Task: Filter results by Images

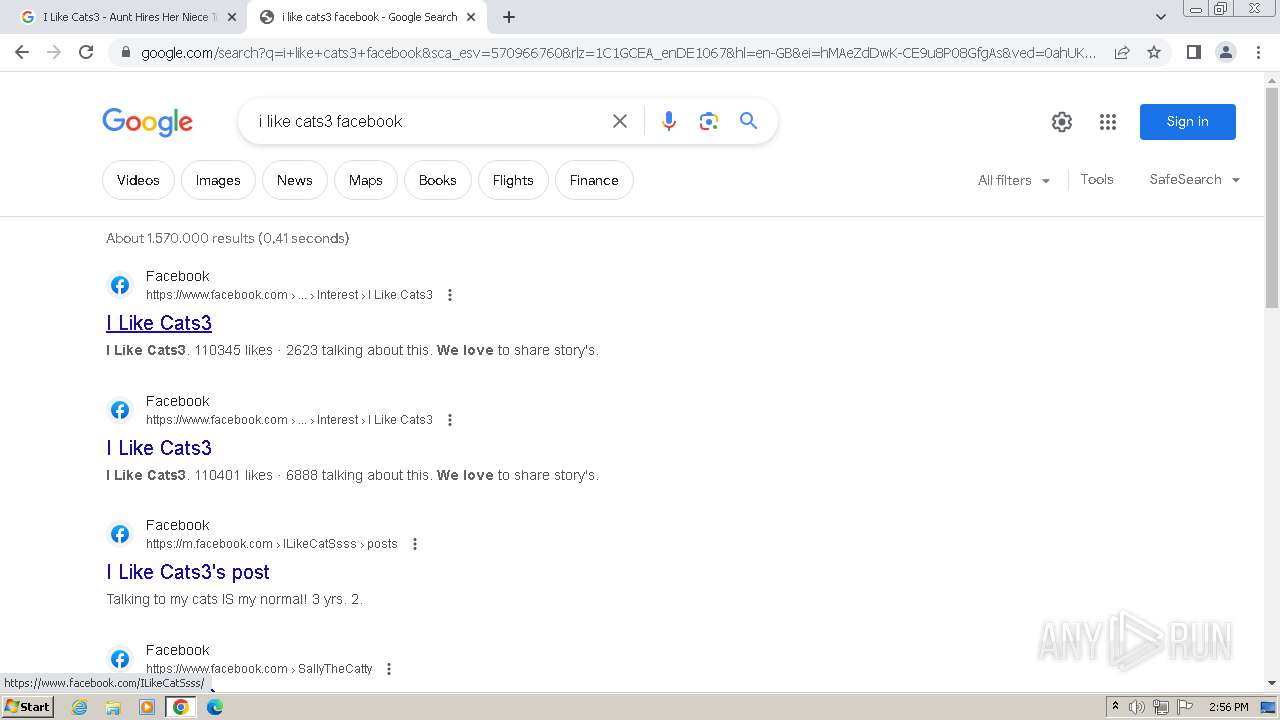Action: tap(218, 180)
